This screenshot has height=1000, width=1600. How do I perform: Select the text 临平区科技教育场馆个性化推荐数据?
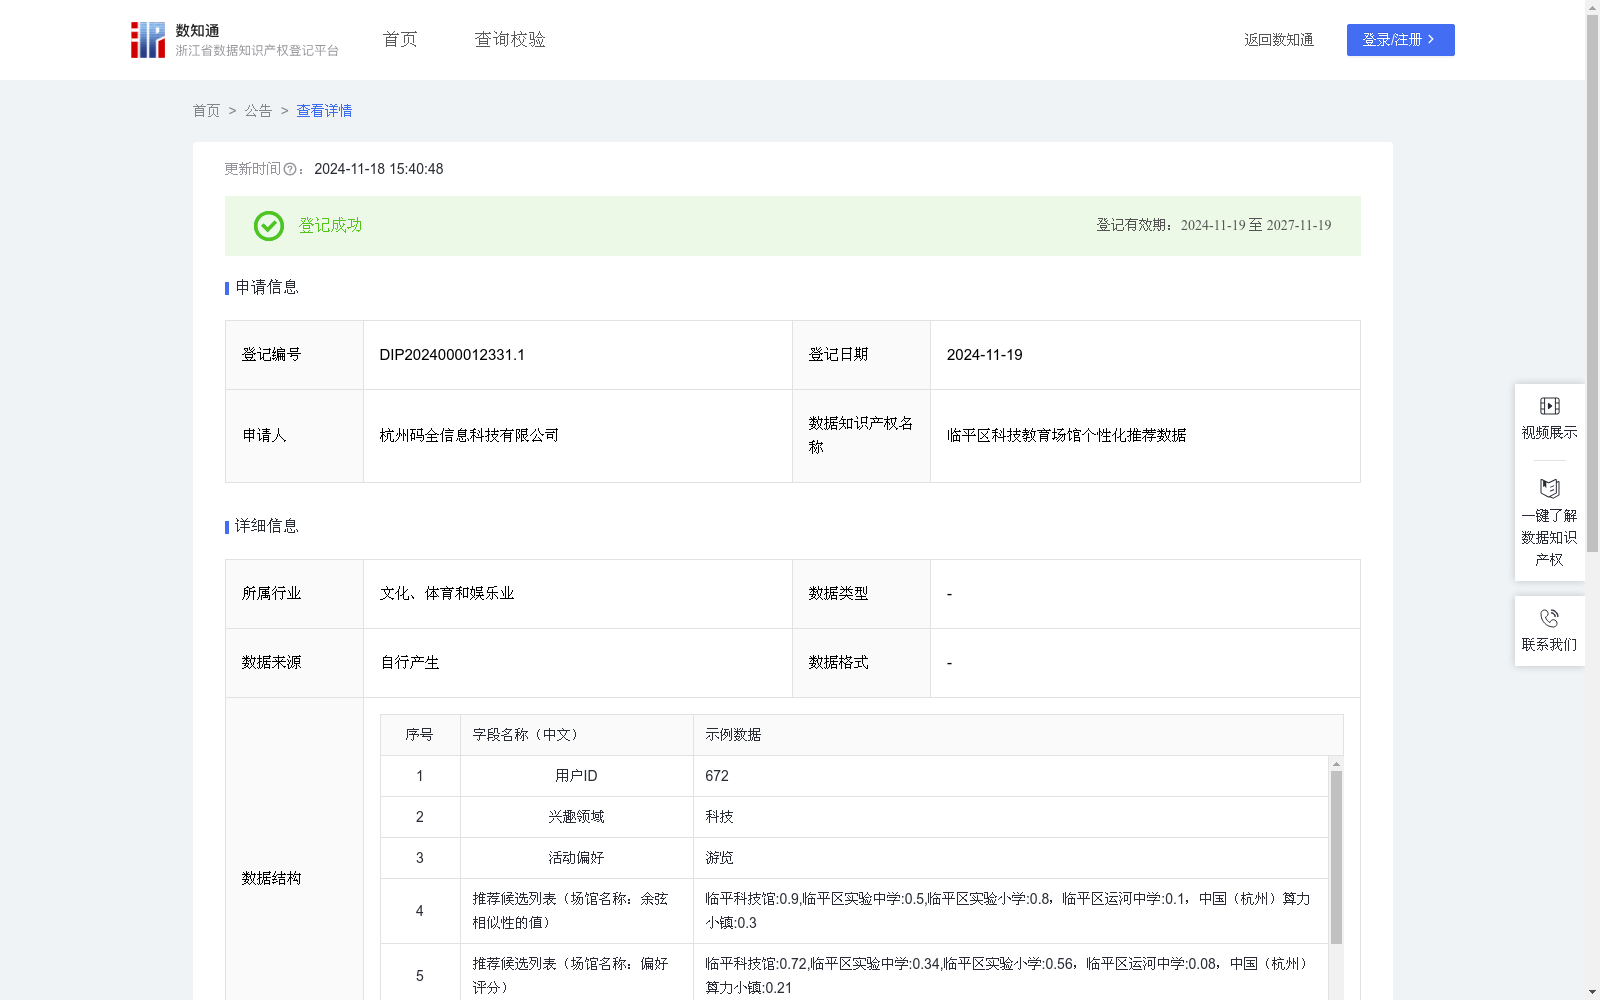click(x=1066, y=436)
